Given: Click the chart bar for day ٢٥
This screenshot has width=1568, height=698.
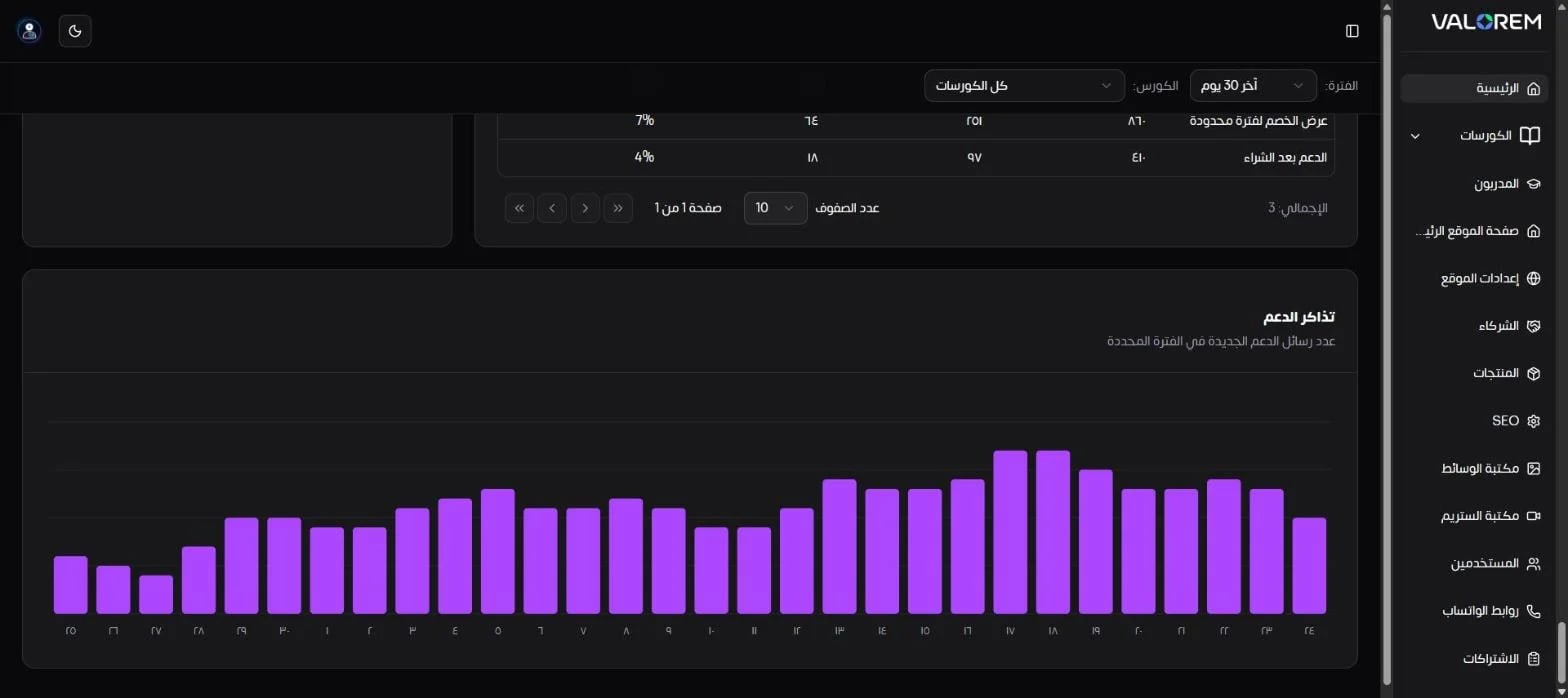Looking at the screenshot, I should point(71,585).
